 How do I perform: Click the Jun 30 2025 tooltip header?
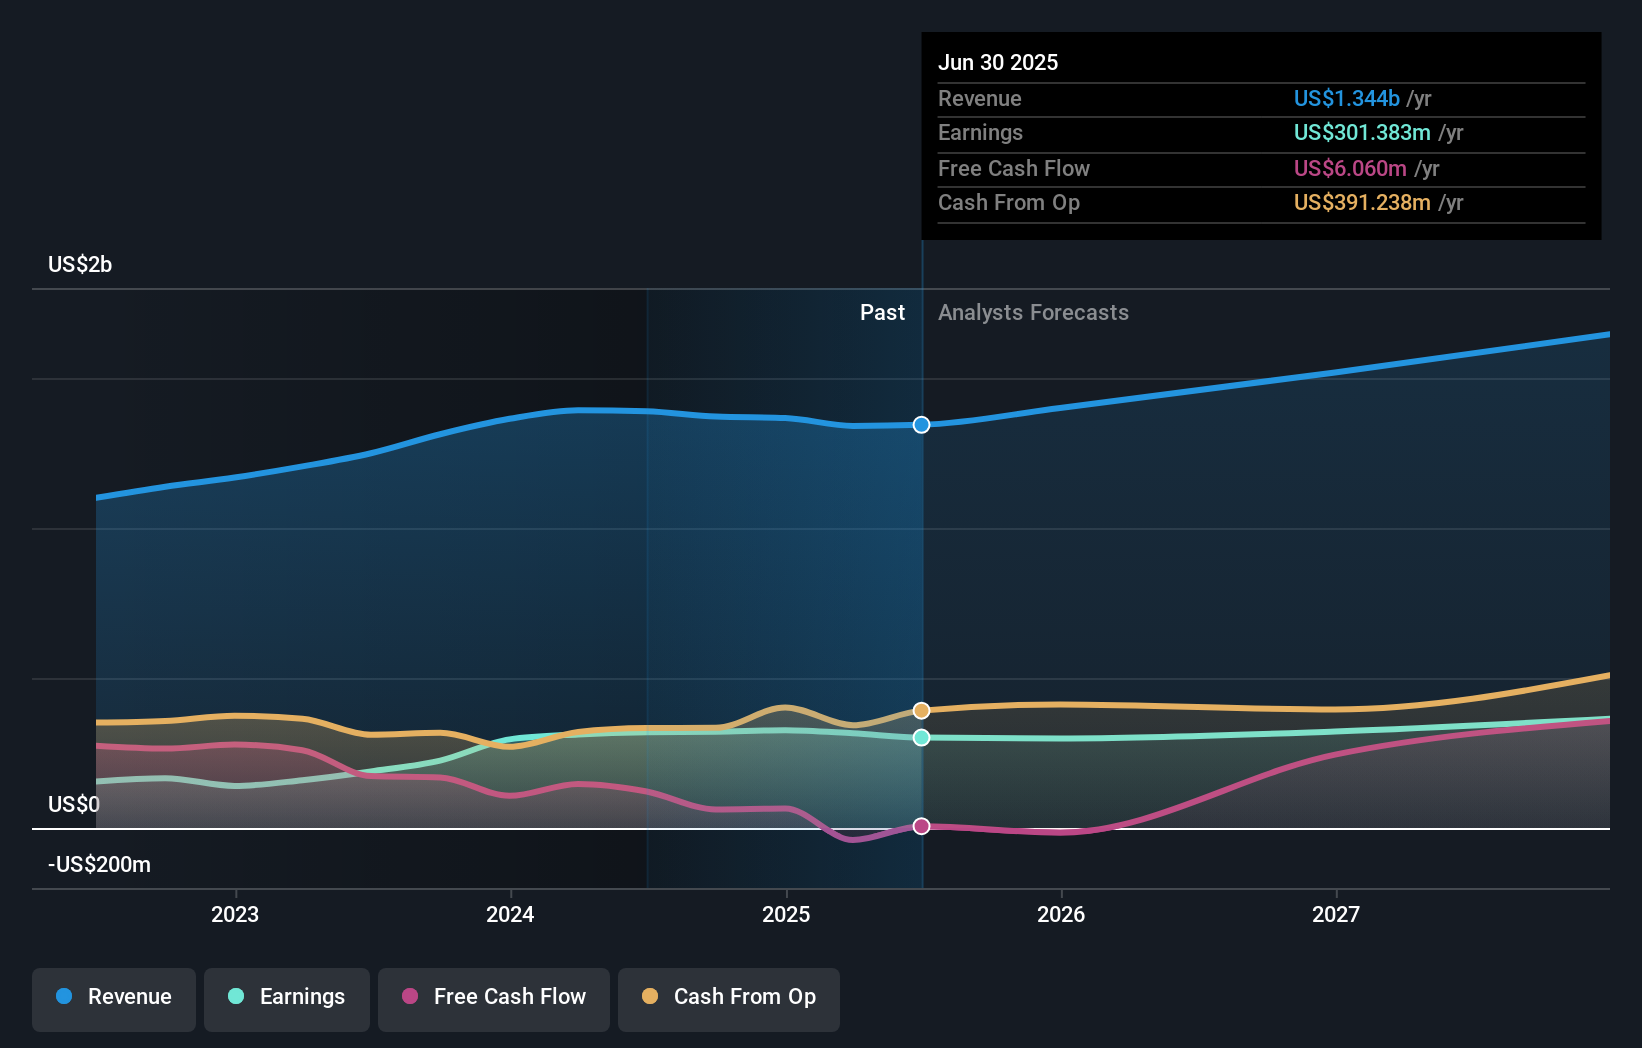pos(998,62)
